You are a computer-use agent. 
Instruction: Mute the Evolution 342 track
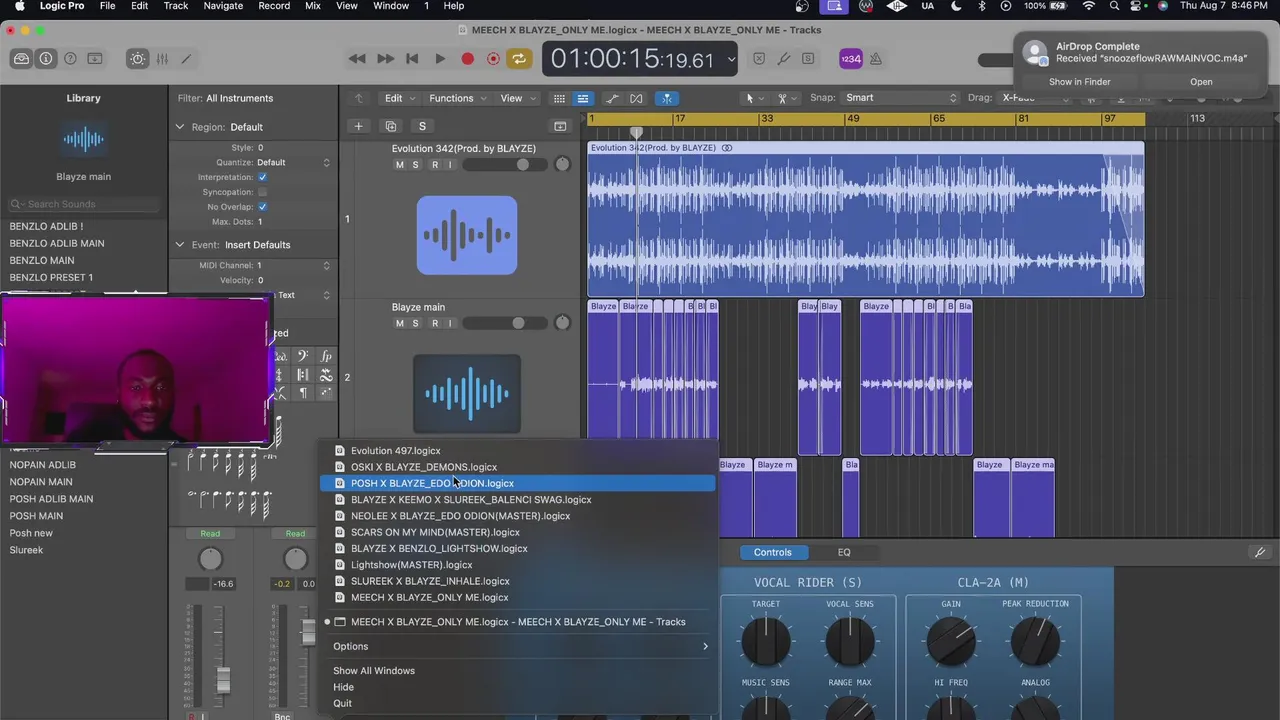pos(400,165)
